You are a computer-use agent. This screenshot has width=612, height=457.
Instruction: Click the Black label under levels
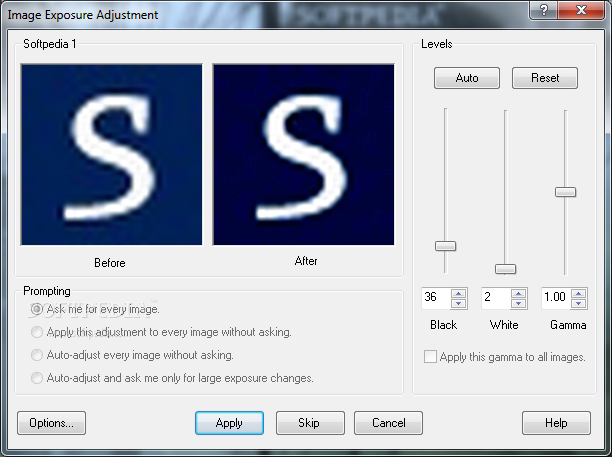(x=443, y=325)
